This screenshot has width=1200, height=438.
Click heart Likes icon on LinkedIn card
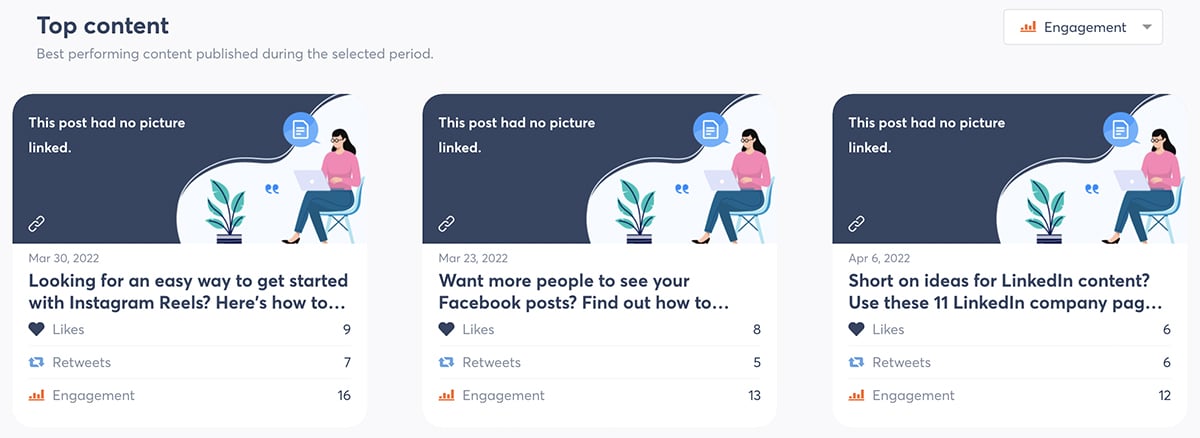coord(857,329)
